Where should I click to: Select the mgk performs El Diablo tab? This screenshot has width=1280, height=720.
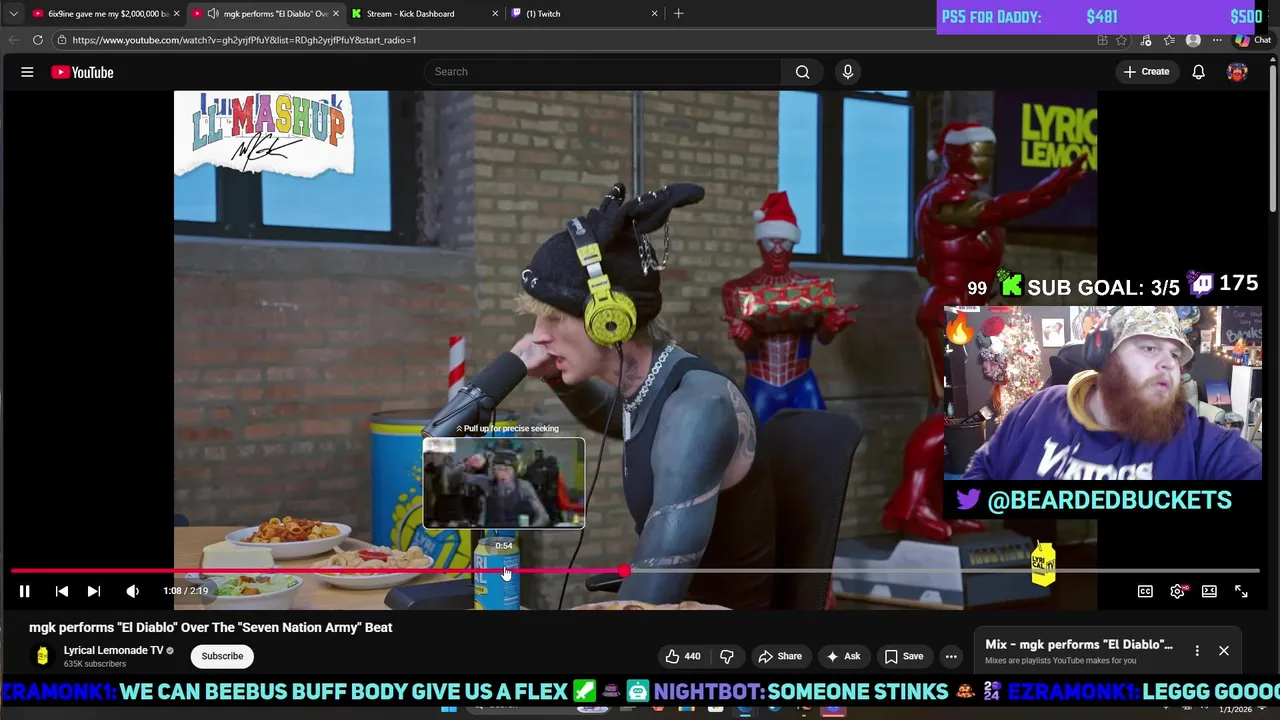tap(266, 14)
